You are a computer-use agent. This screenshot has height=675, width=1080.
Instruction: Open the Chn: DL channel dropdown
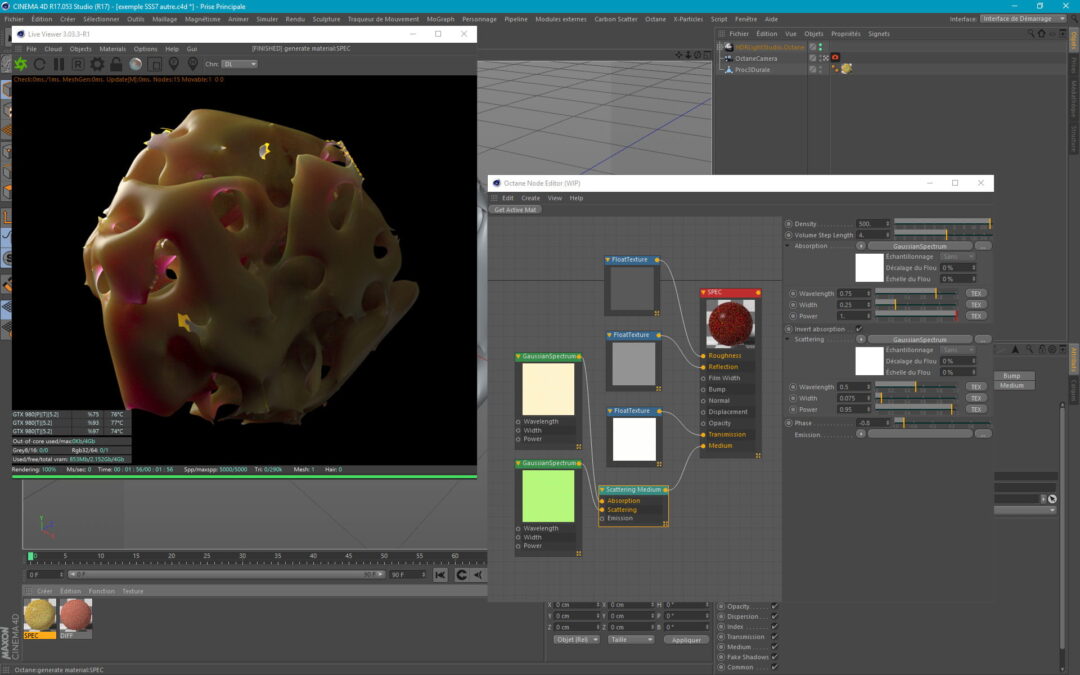click(x=238, y=64)
